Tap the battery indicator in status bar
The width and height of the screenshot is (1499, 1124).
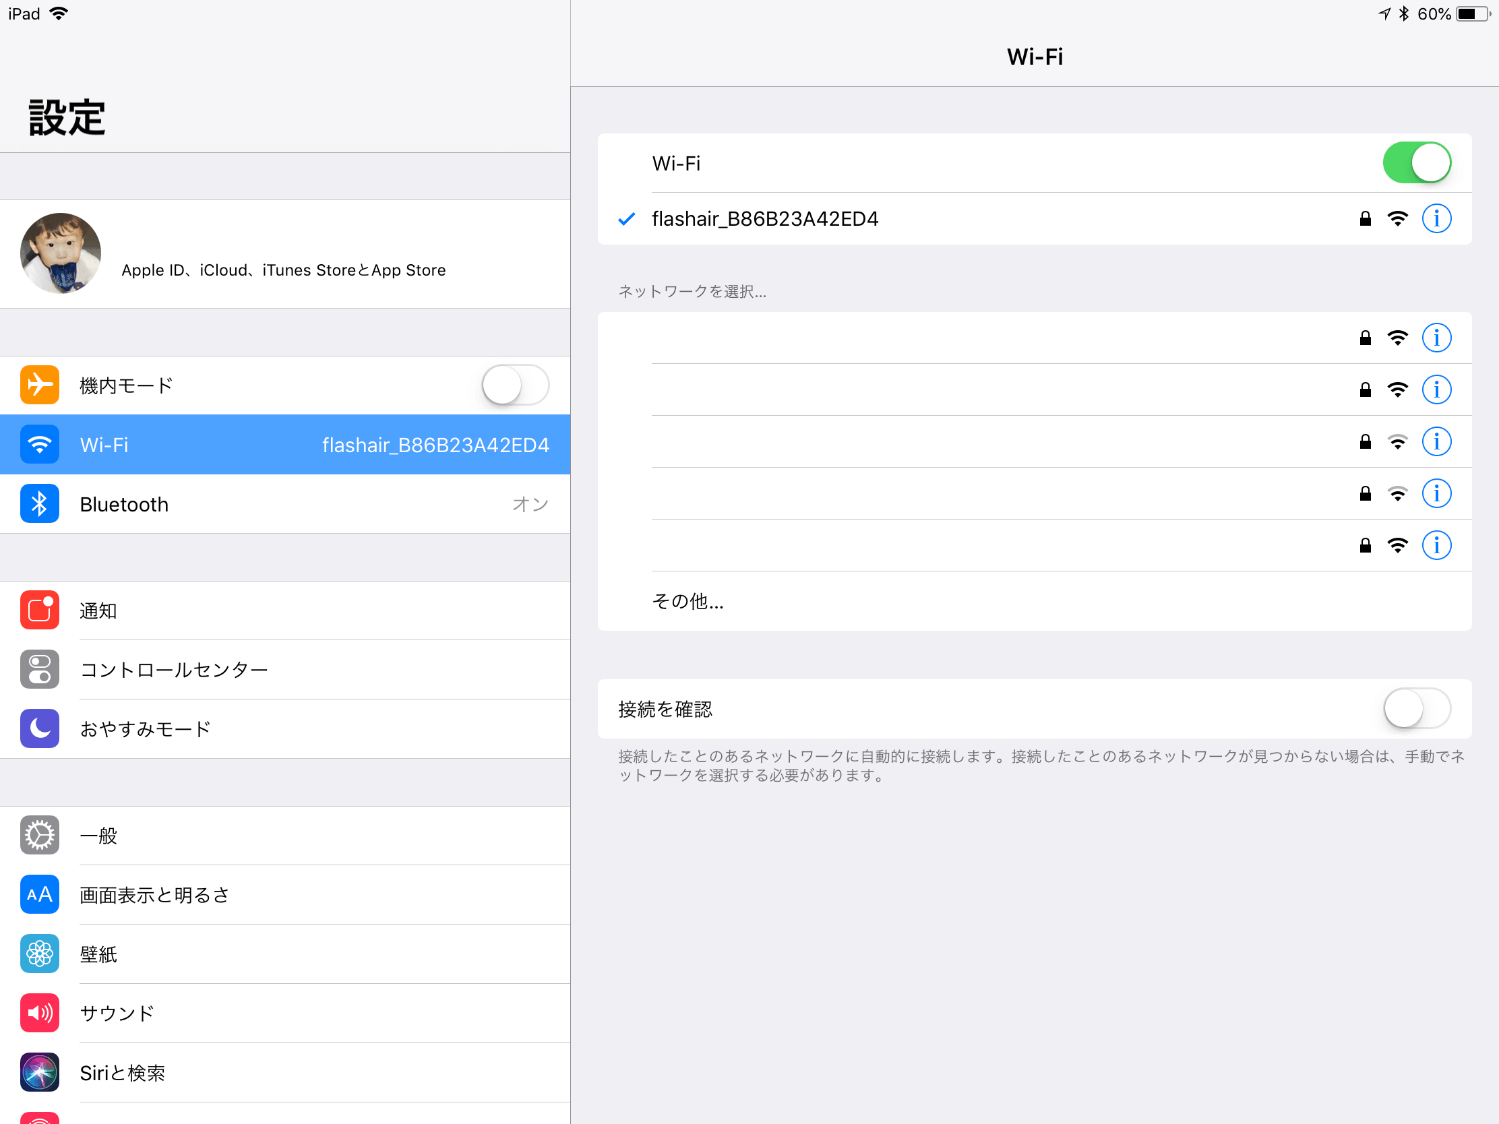[x=1474, y=14]
